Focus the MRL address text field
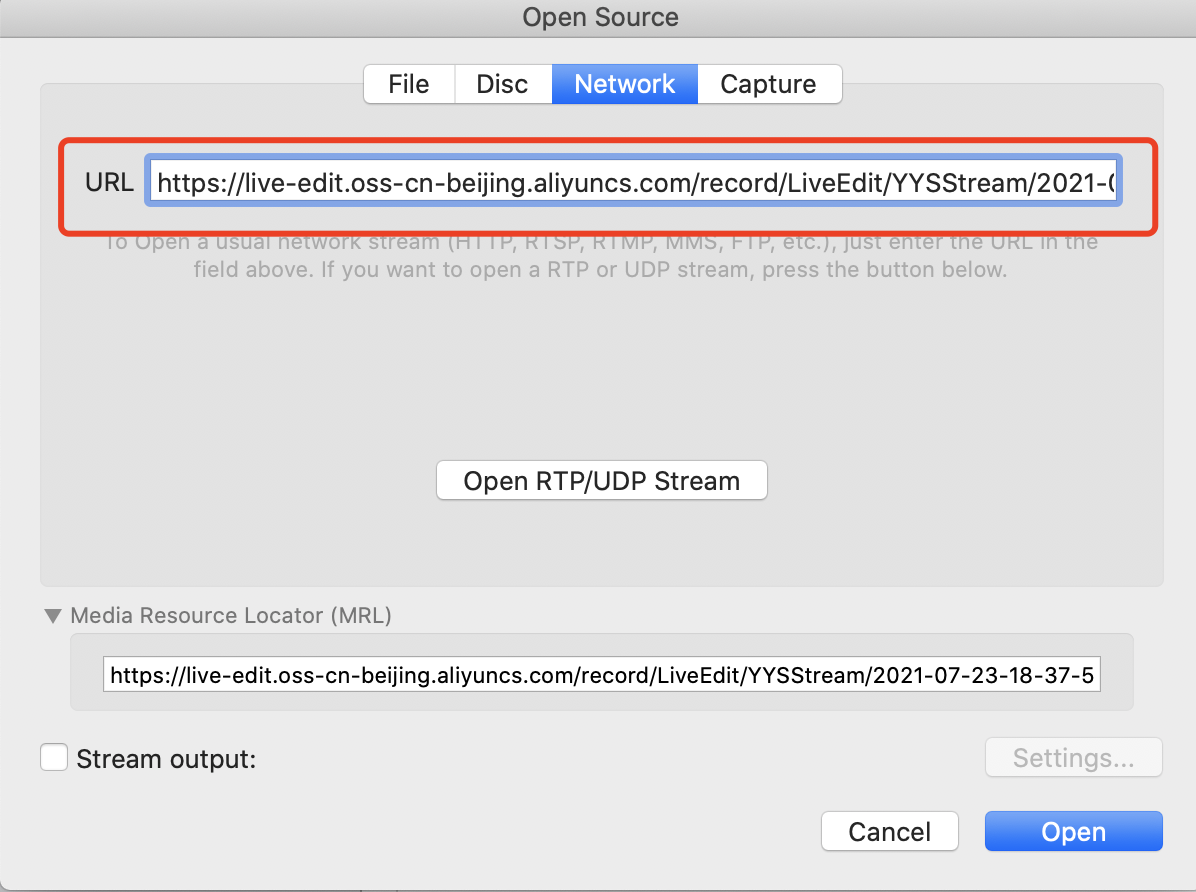This screenshot has height=892, width=1196. pyautogui.click(x=602, y=675)
